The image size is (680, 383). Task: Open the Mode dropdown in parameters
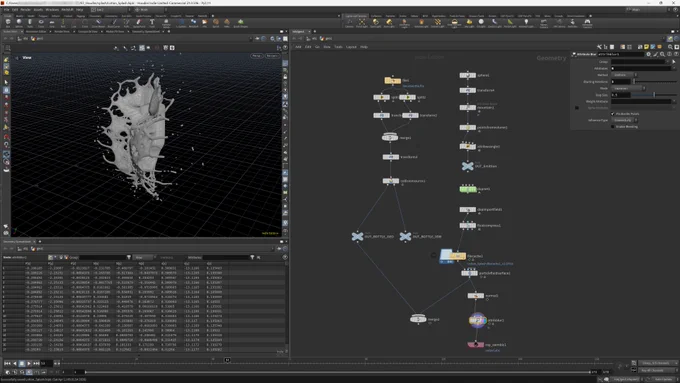click(x=628, y=88)
